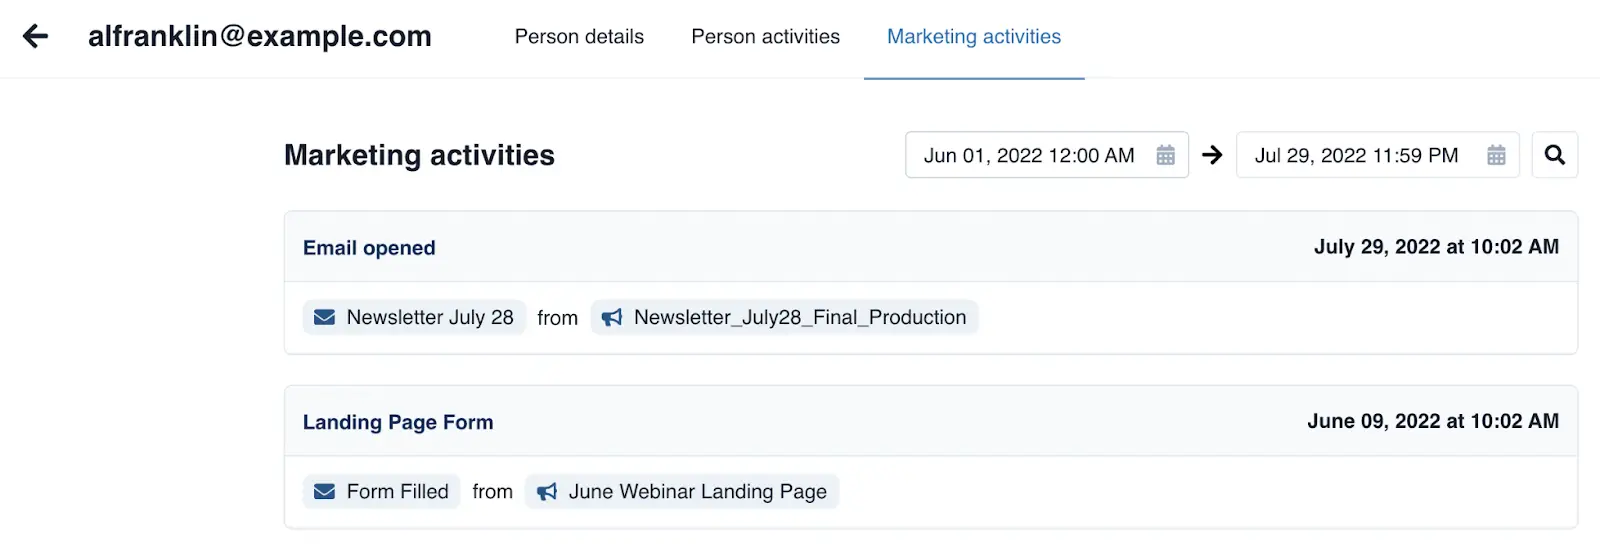Switch to the Person details tab
1600x546 pixels.
(x=579, y=37)
